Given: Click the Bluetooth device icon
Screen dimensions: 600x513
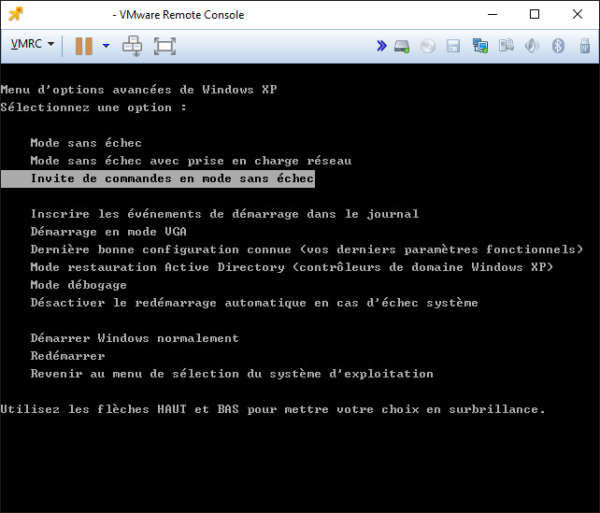Looking at the screenshot, I should [558, 46].
